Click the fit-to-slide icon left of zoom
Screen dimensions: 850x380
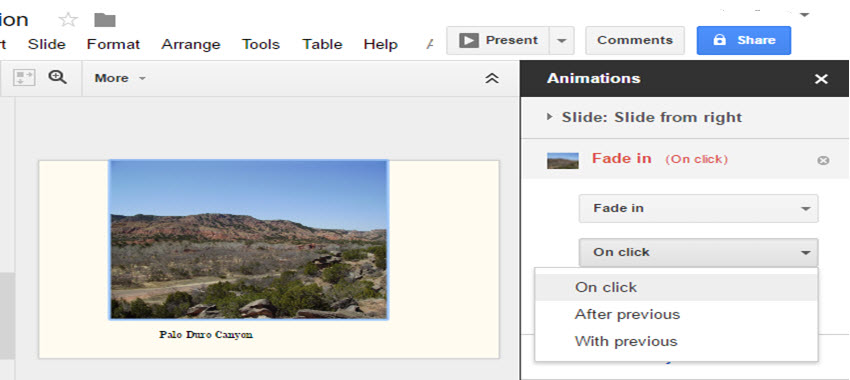click(24, 78)
